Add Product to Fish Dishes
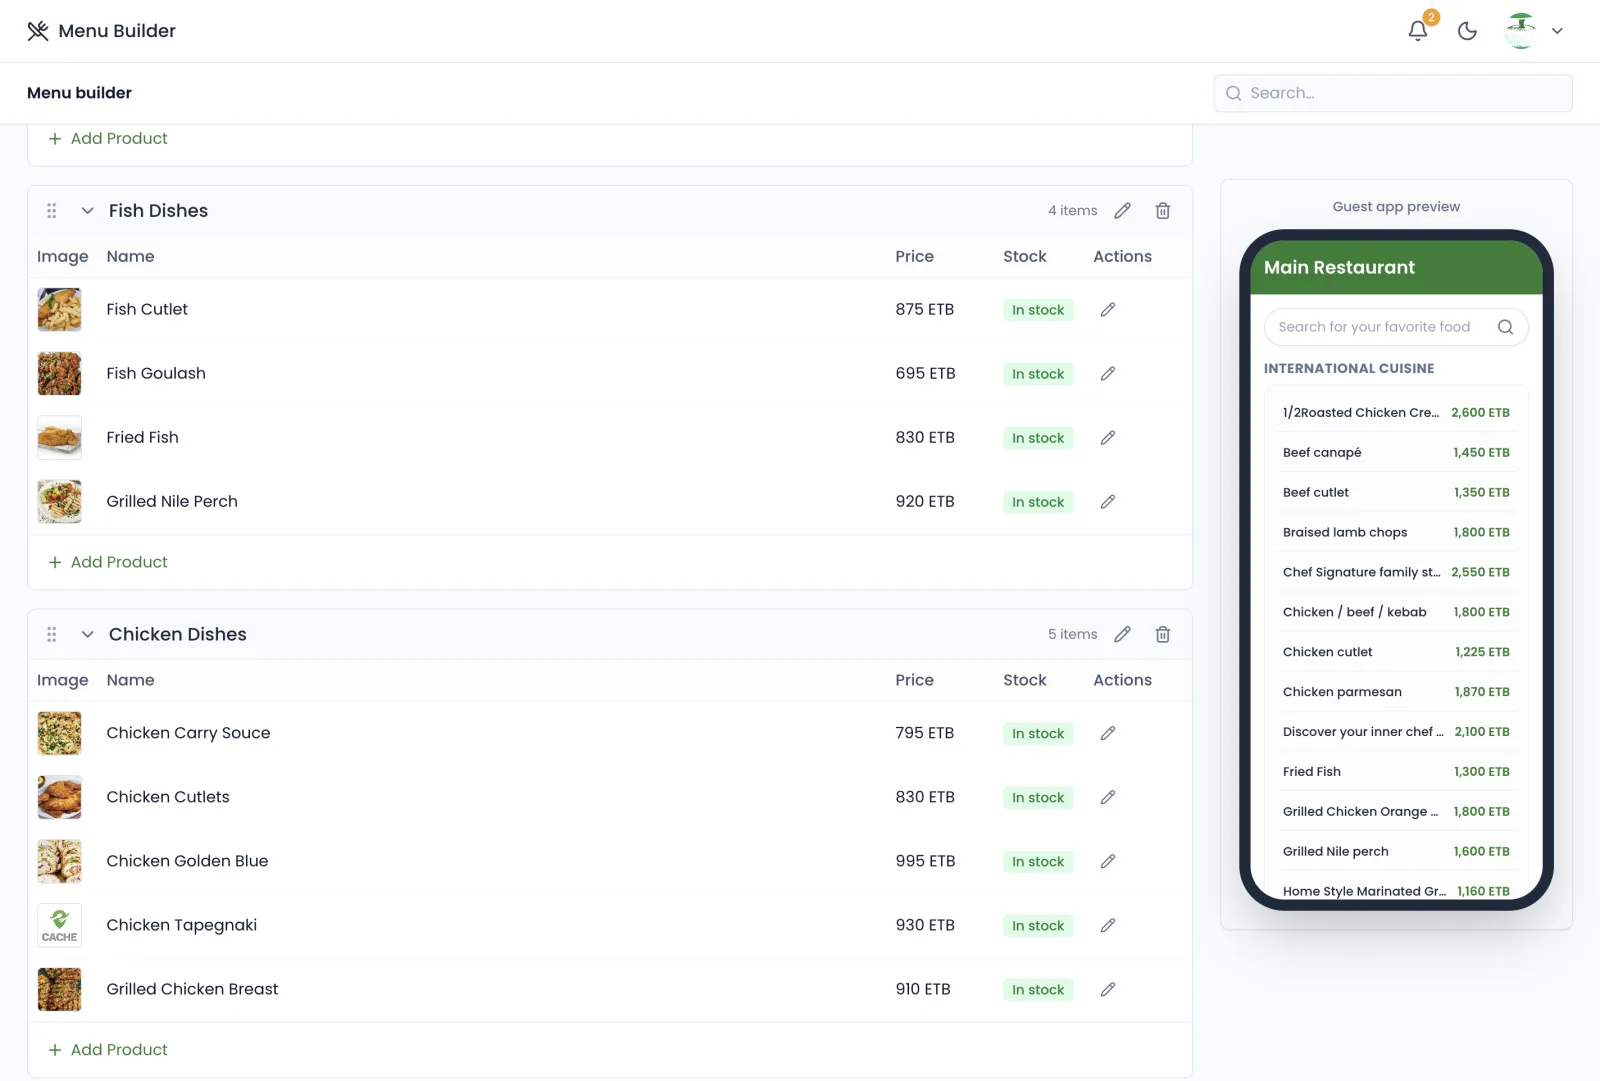1600x1081 pixels. [x=108, y=562]
